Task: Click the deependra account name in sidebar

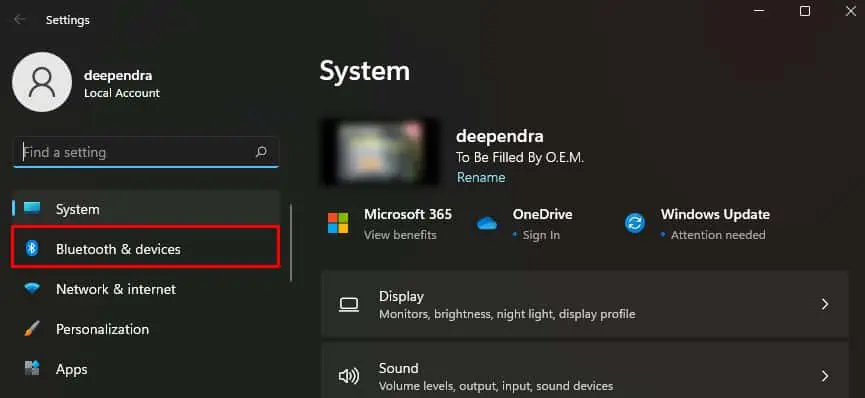Action: [x=118, y=76]
